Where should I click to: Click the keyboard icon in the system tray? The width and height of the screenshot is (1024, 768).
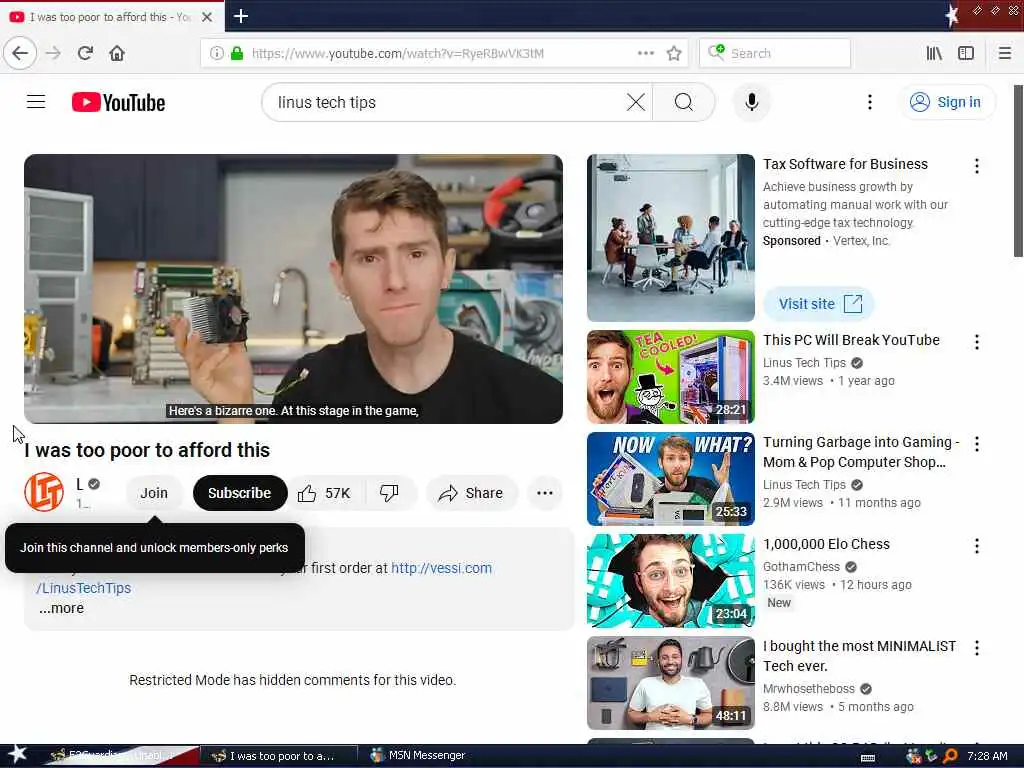868,758
